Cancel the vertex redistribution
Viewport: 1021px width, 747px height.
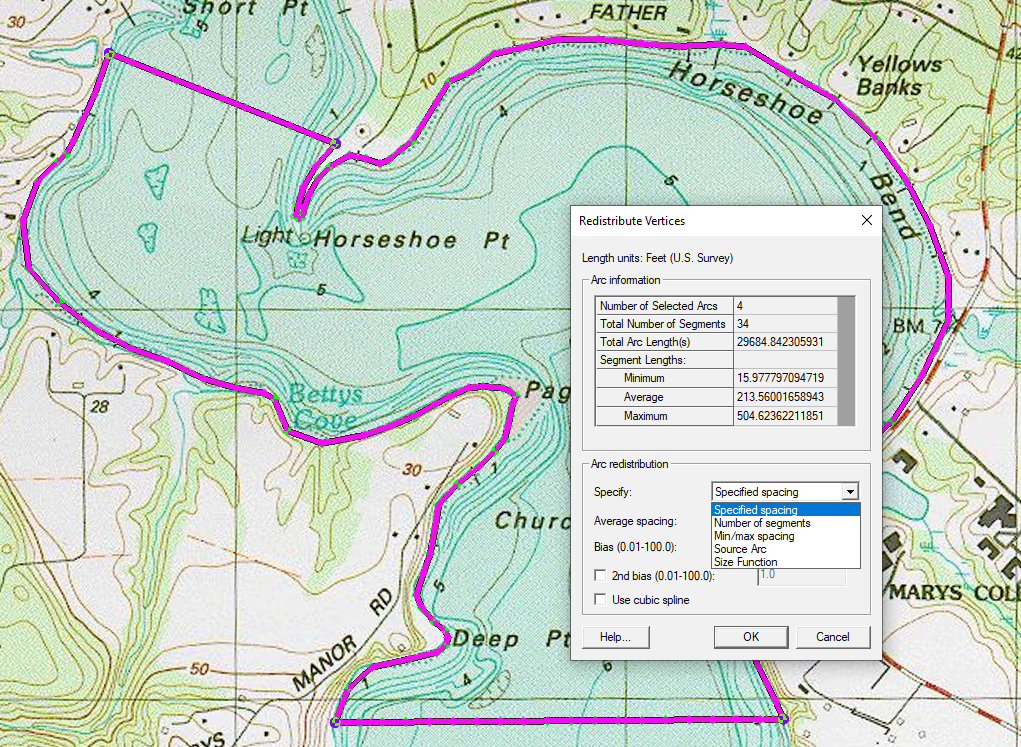pyautogui.click(x=833, y=637)
